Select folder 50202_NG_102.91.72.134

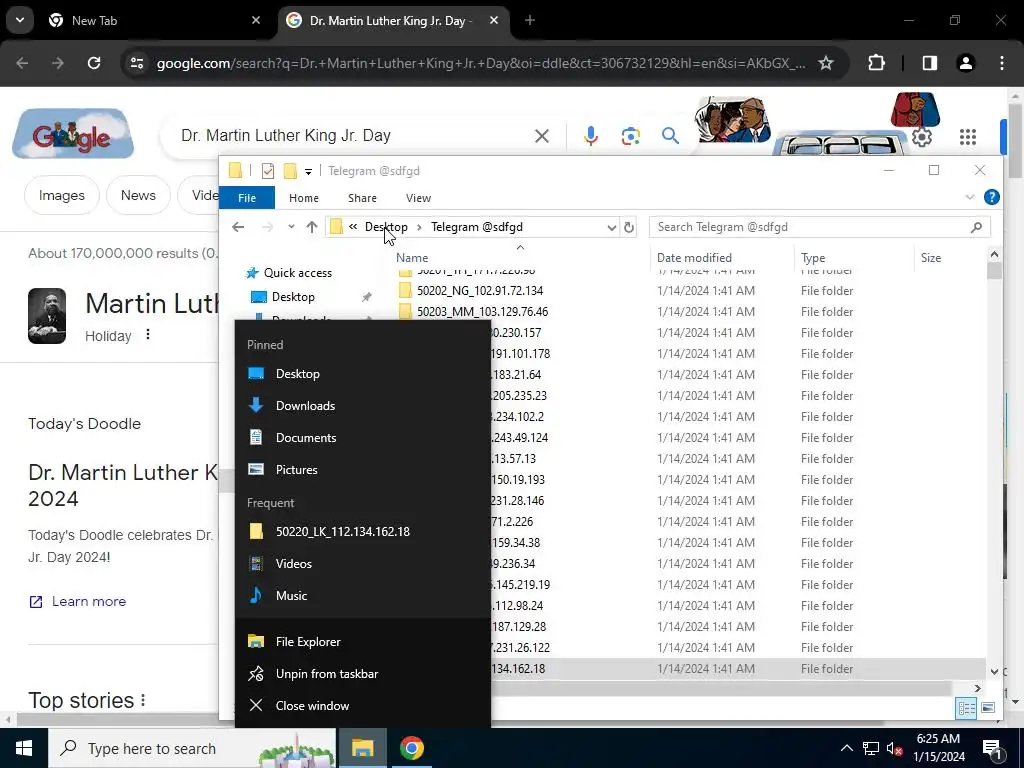[x=480, y=291]
